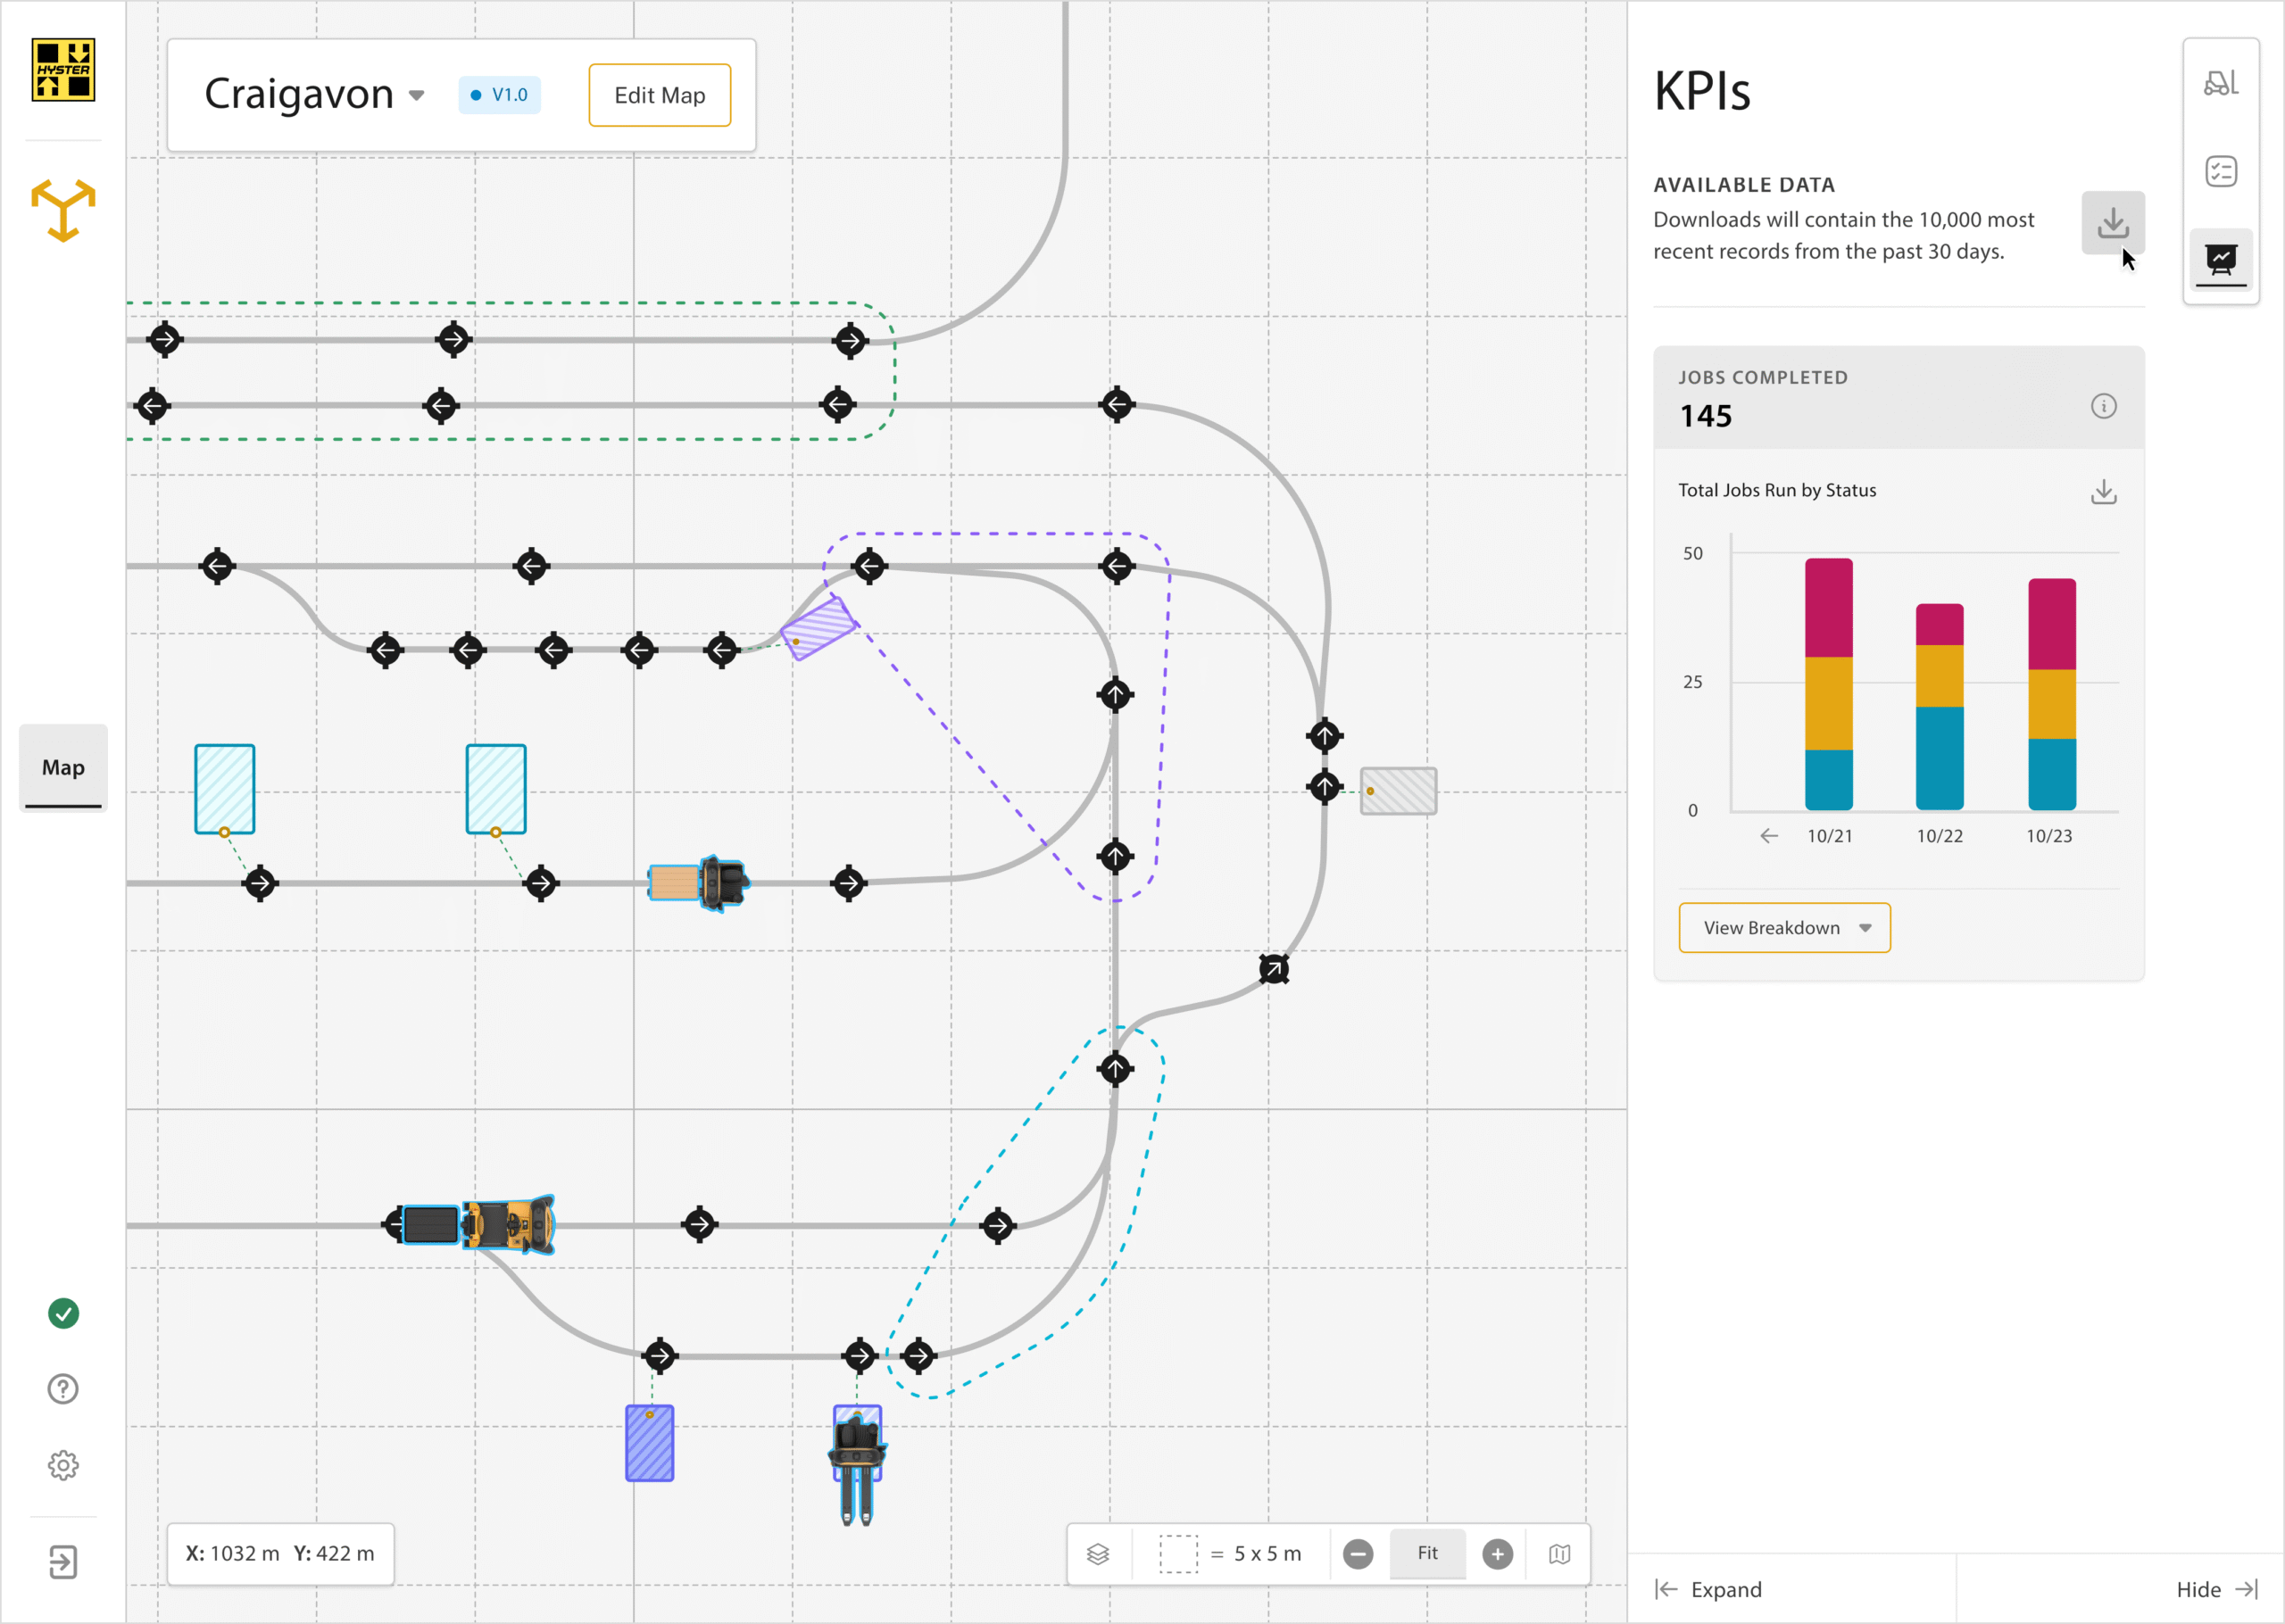The height and width of the screenshot is (1624, 2285).
Task: Click the Jobs Completed info icon
Action: coord(2104,406)
